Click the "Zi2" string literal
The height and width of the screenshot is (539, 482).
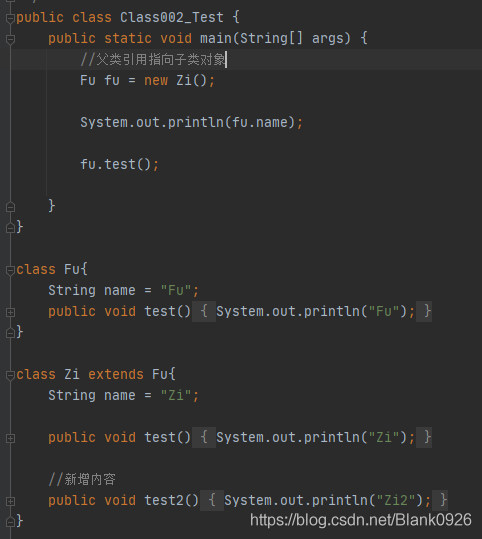coord(395,500)
